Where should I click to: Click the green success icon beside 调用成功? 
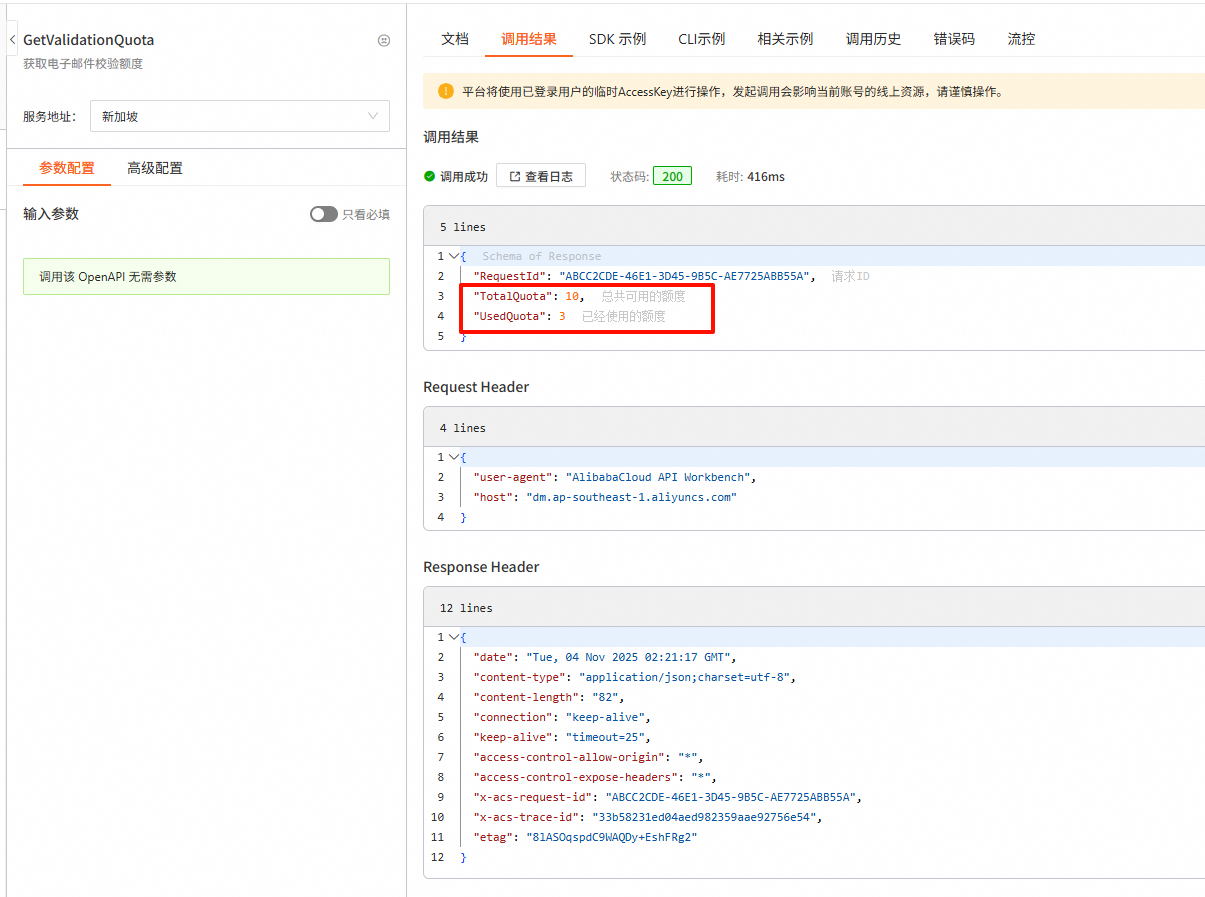click(x=429, y=176)
